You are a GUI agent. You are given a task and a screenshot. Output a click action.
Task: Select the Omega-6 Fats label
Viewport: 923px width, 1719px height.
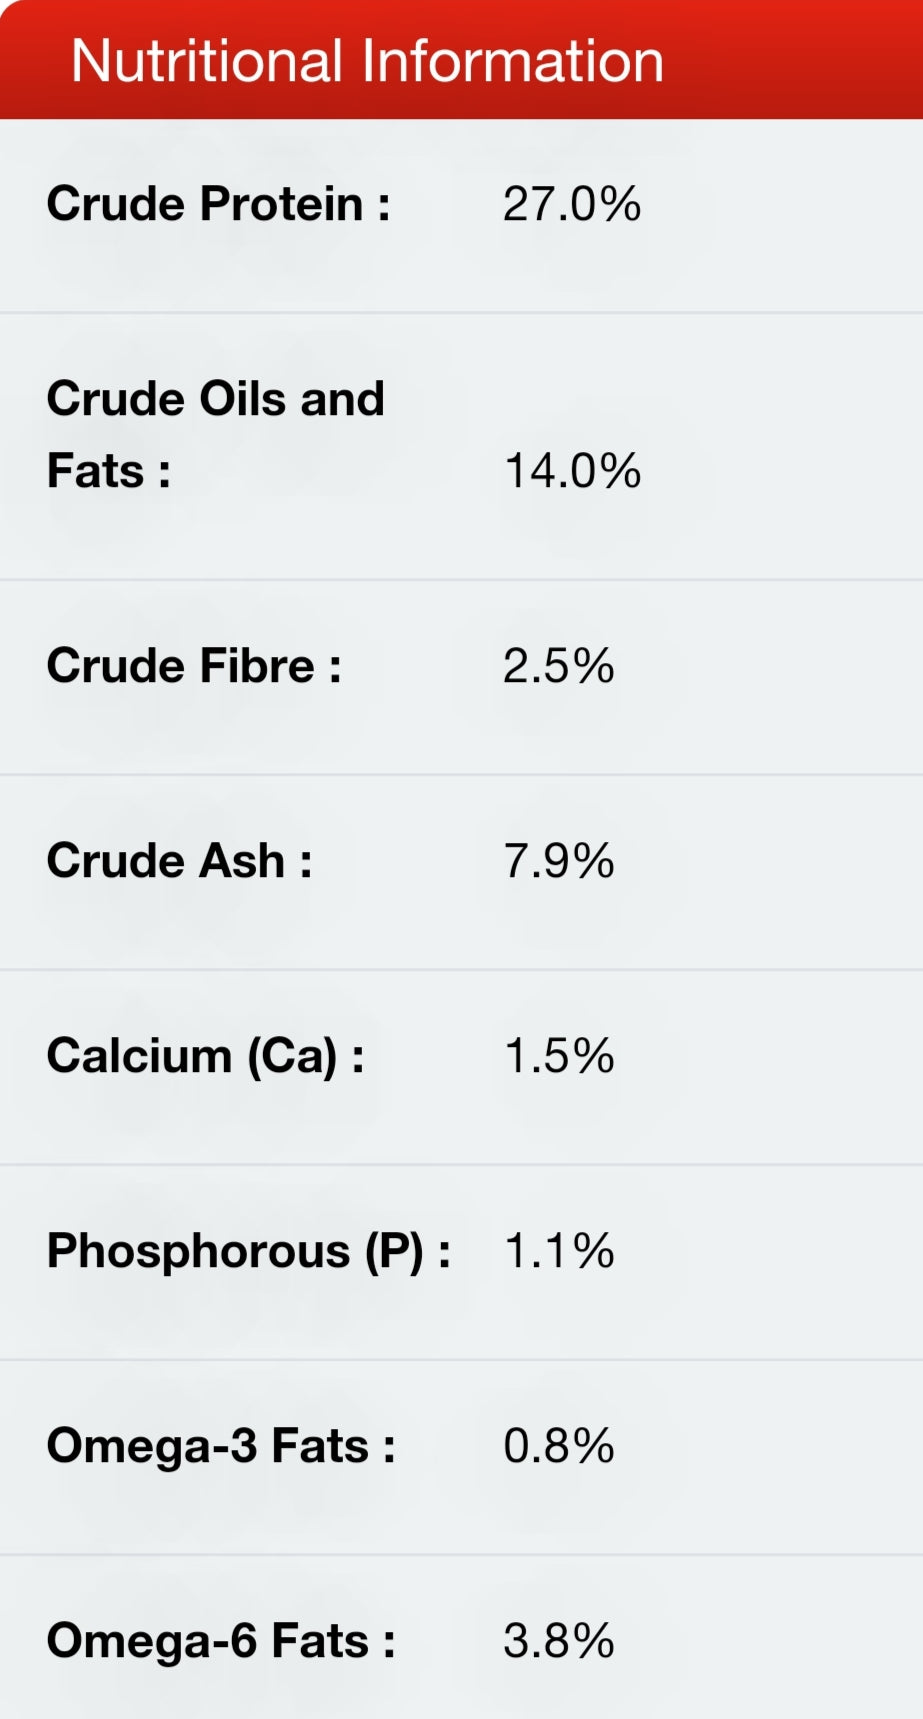click(221, 1641)
